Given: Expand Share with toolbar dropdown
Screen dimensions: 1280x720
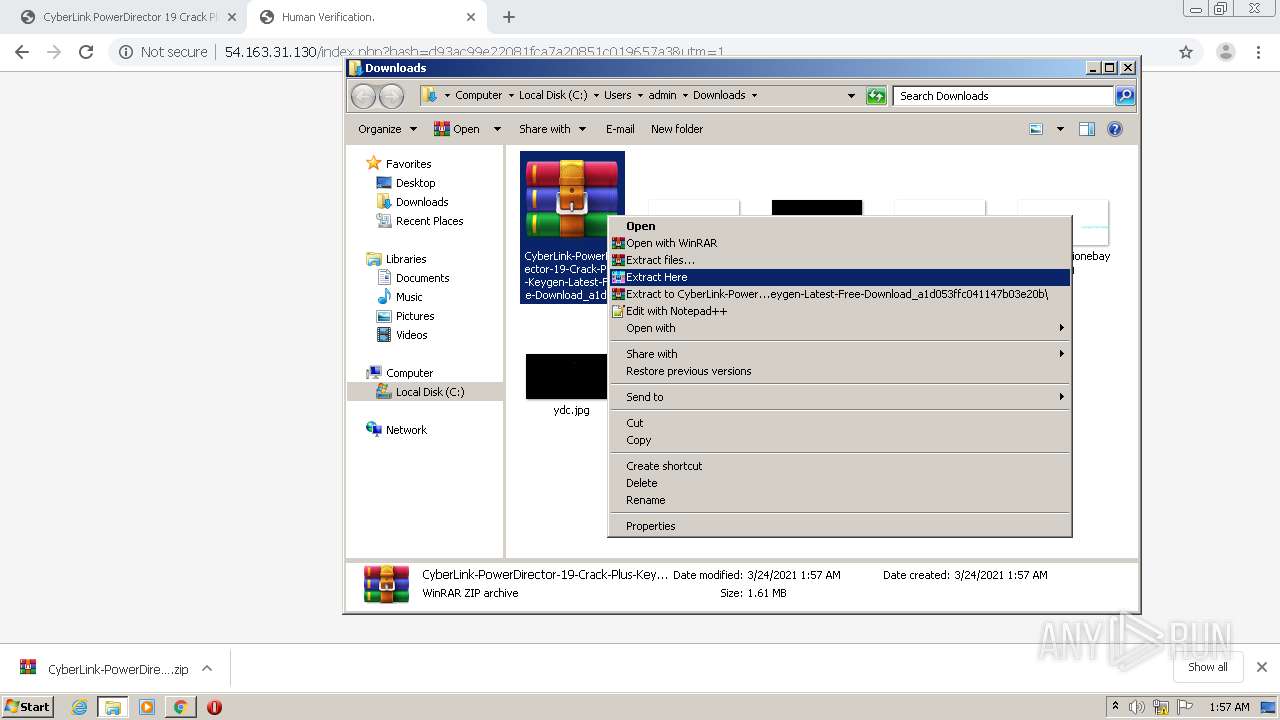Looking at the screenshot, I should 551,129.
